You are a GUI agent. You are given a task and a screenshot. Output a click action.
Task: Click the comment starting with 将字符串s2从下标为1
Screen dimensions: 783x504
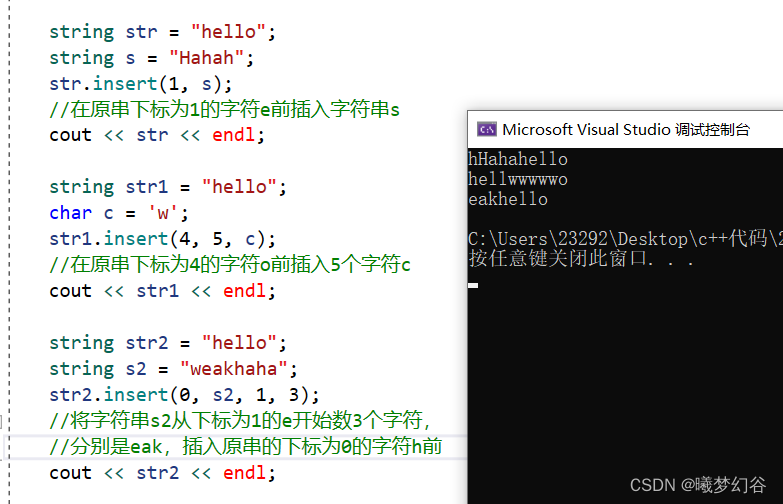pyautogui.click(x=240, y=421)
